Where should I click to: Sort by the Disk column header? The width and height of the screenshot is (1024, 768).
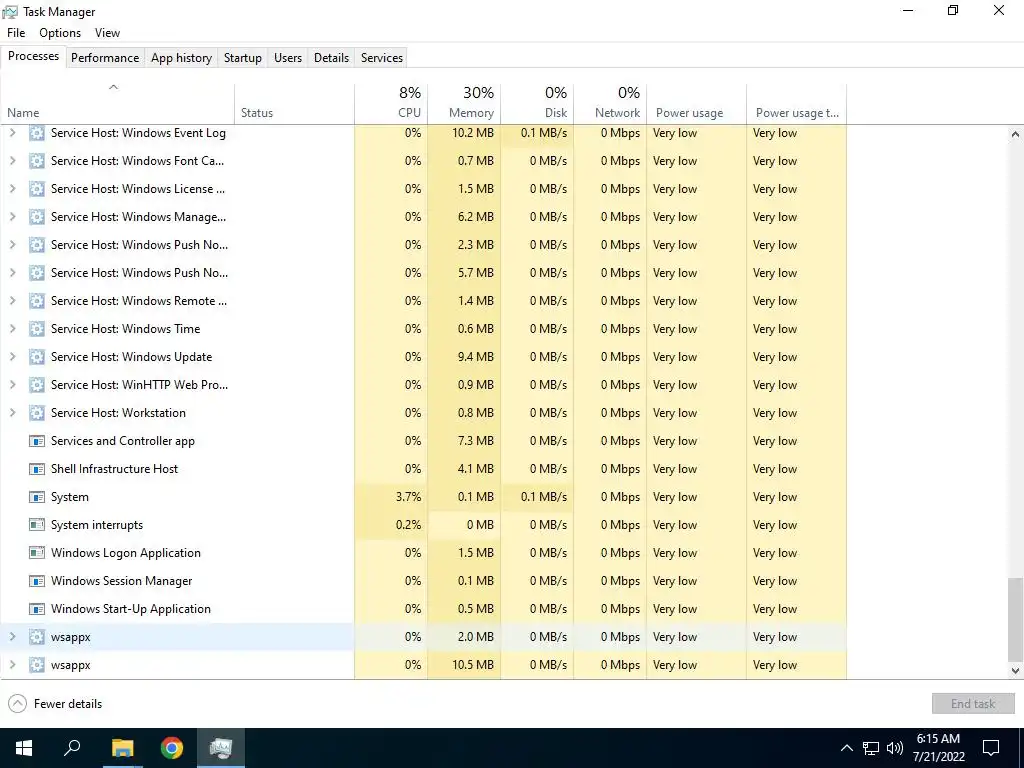[537, 104]
